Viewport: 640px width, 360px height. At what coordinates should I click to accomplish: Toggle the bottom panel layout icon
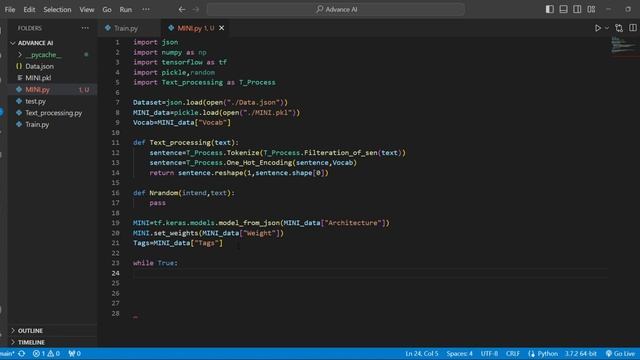pos(563,9)
